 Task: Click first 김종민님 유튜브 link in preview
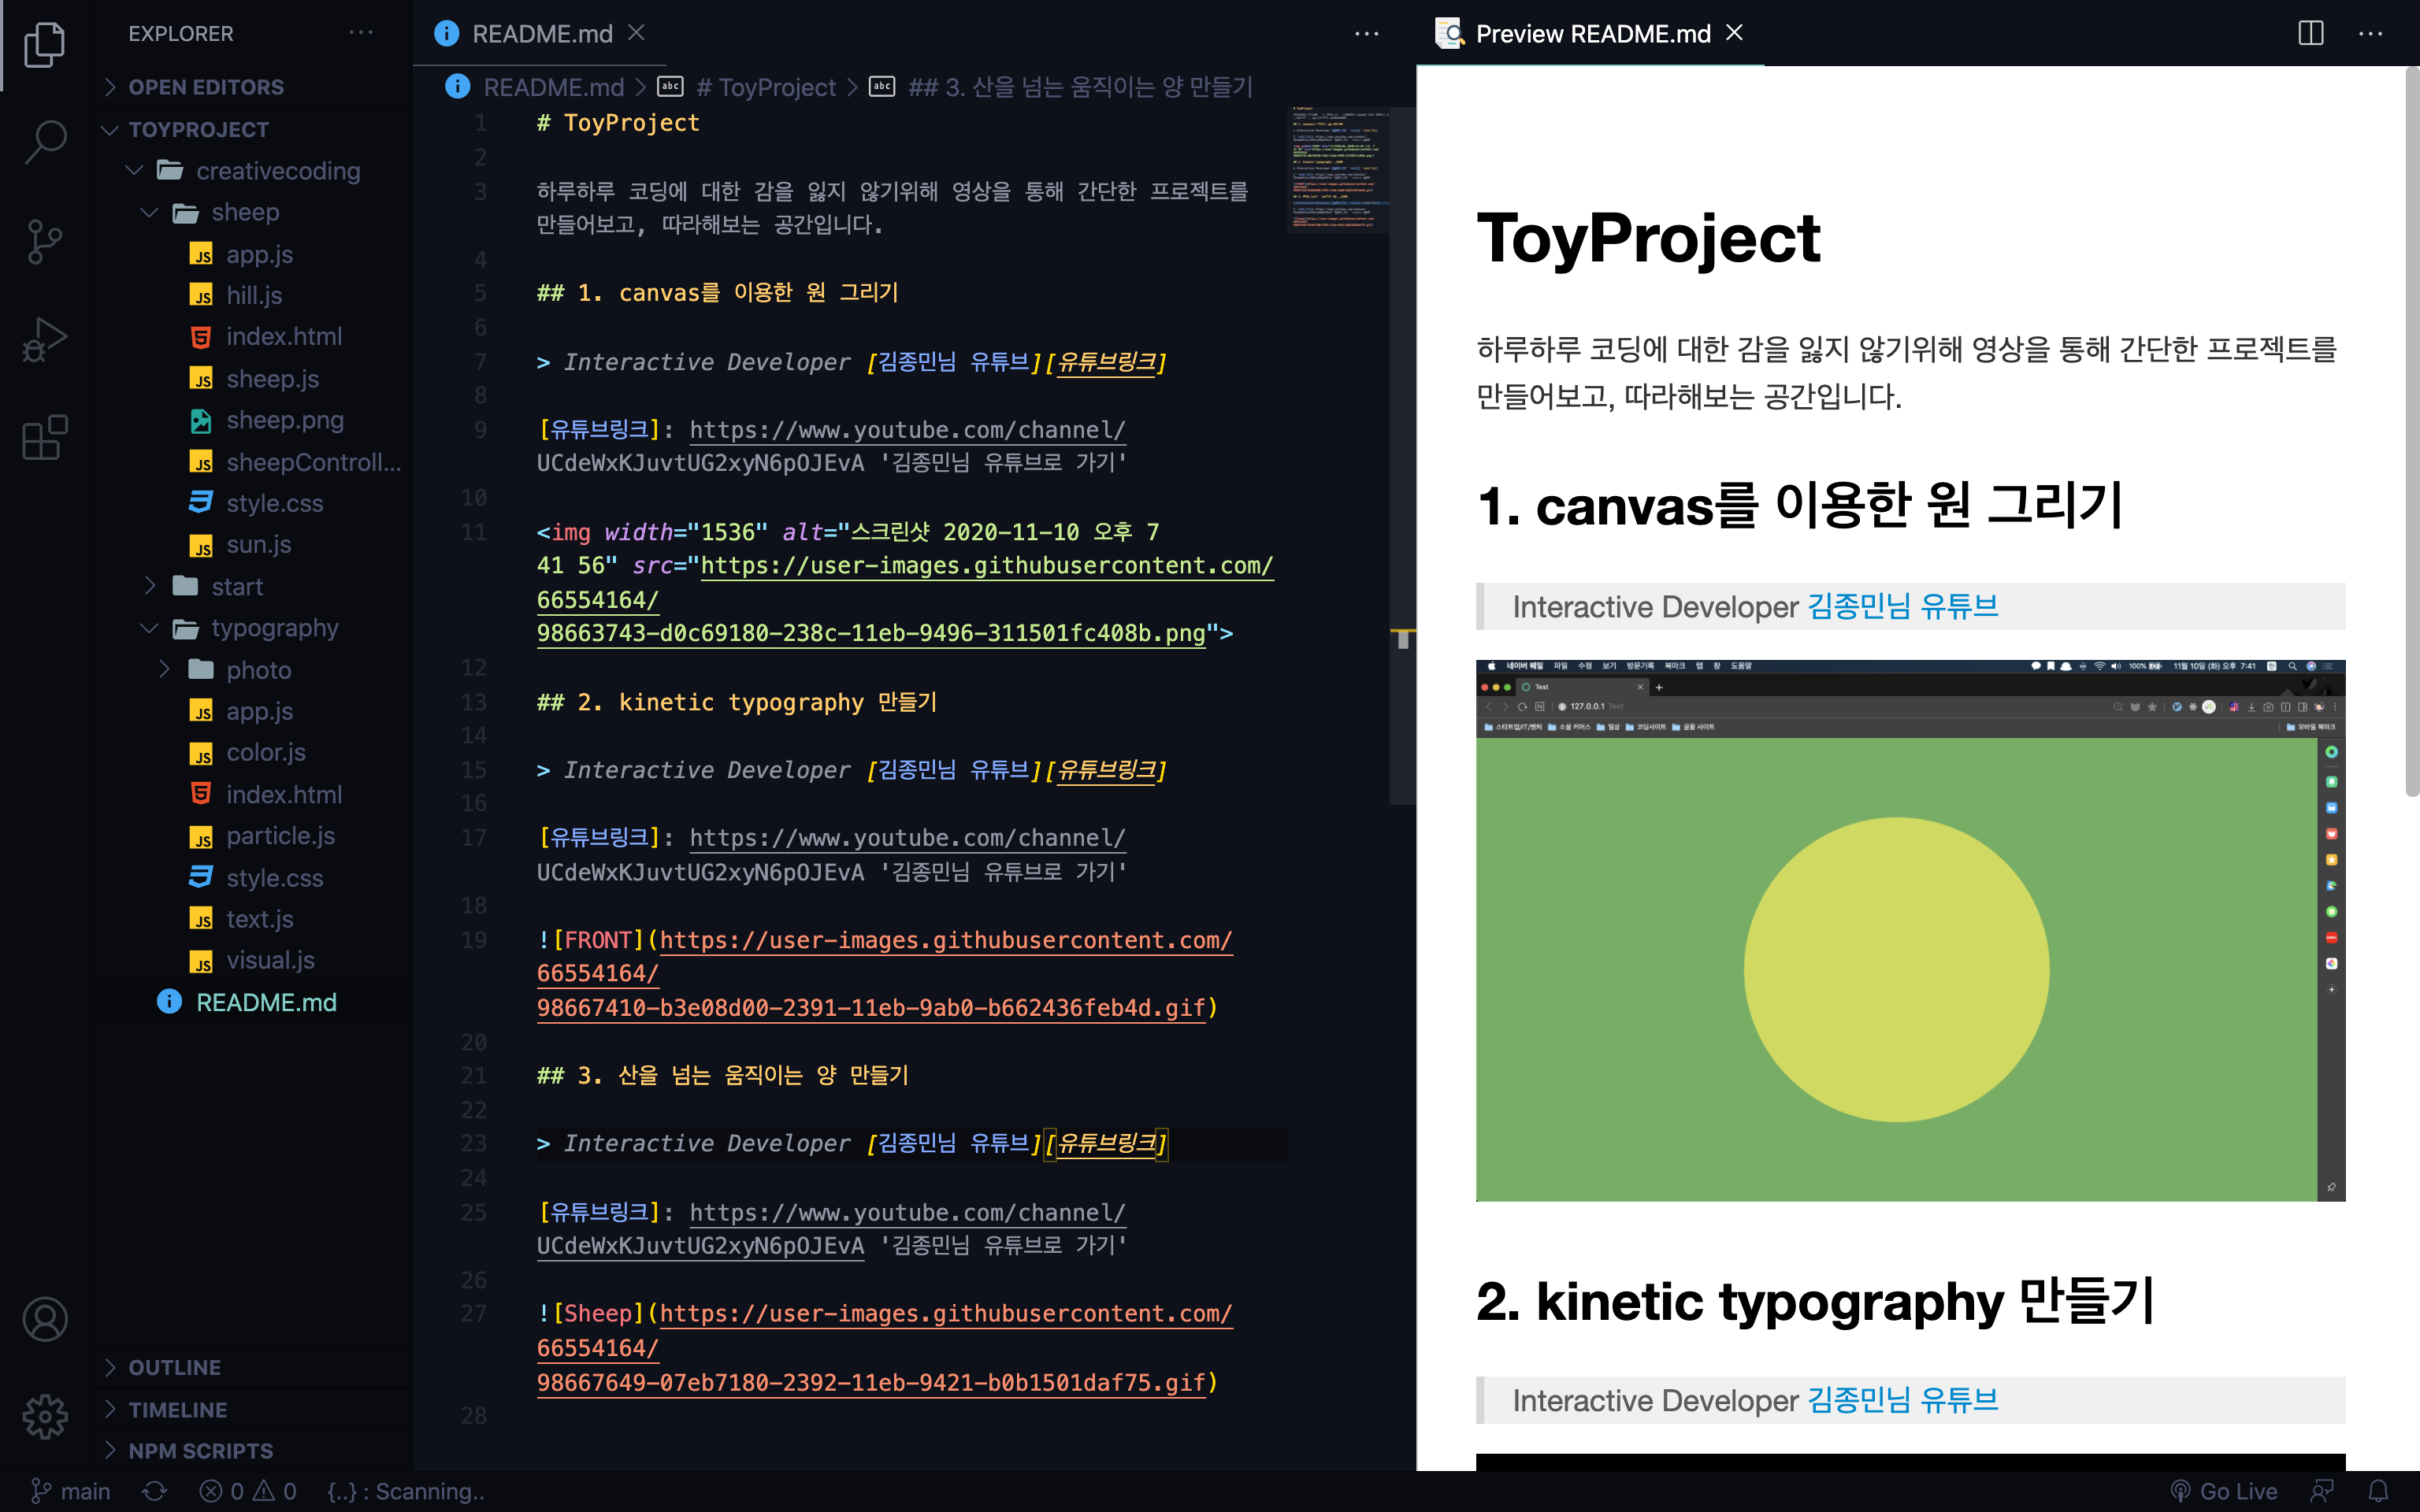pyautogui.click(x=1902, y=606)
